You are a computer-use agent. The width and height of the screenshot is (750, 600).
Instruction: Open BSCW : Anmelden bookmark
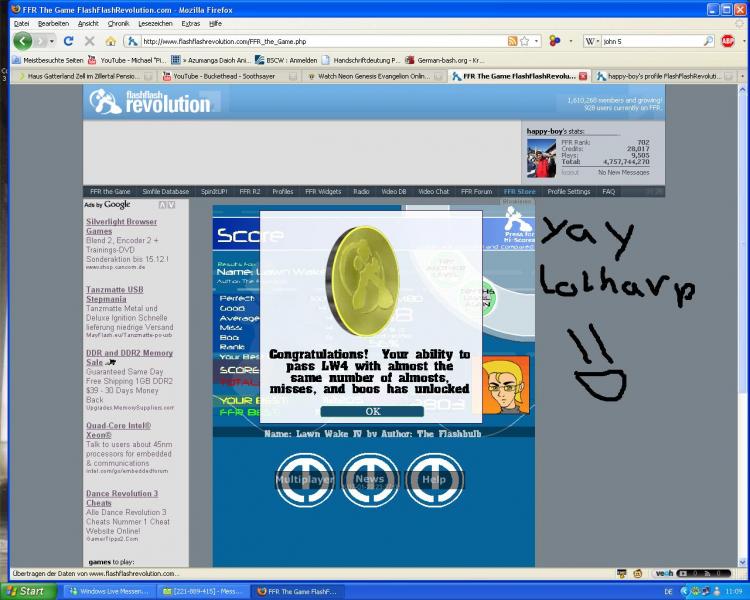(287, 60)
